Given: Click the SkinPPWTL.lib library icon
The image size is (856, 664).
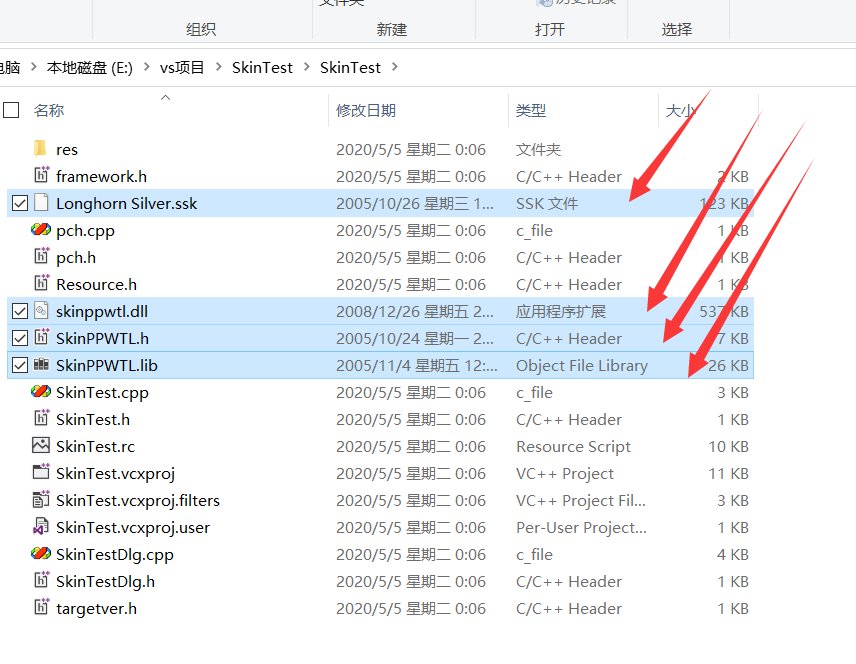Looking at the screenshot, I should (41, 364).
